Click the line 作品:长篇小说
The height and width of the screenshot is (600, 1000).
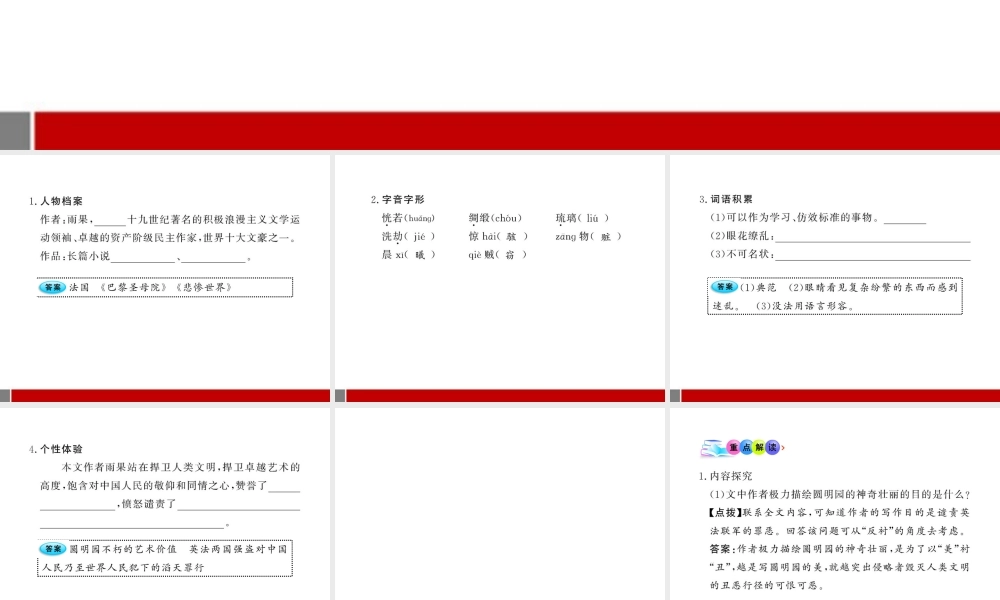(x=145, y=256)
